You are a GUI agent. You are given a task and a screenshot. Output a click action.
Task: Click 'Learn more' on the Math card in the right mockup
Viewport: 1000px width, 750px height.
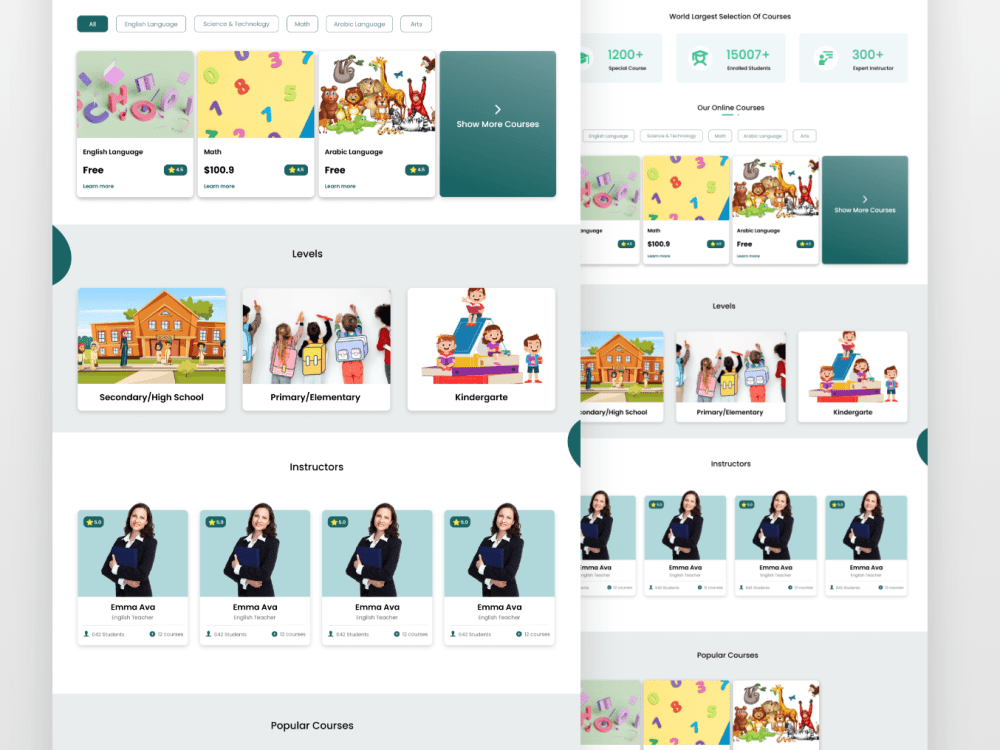point(659,256)
